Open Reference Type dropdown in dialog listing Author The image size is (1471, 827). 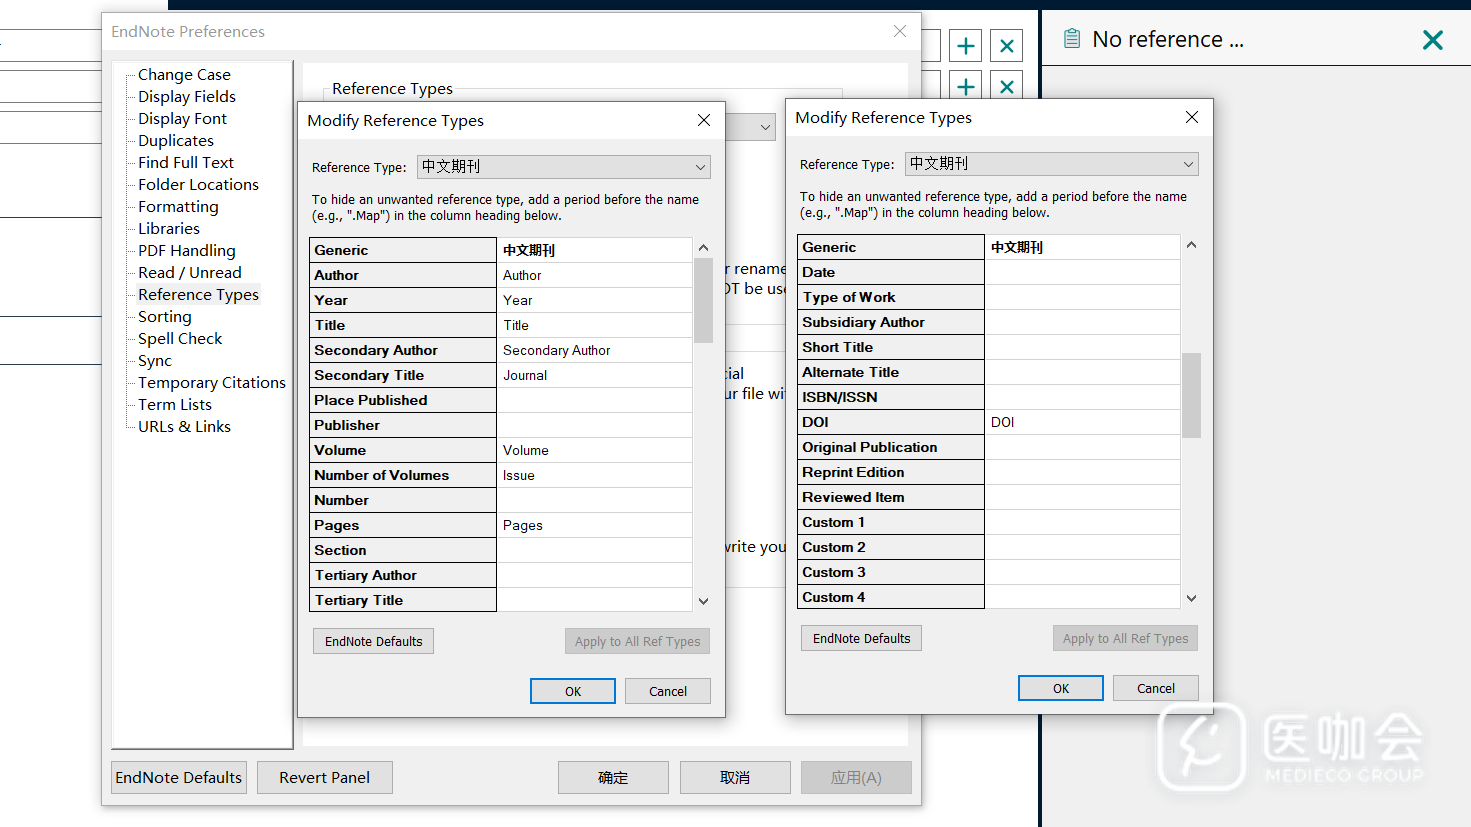tap(563, 167)
